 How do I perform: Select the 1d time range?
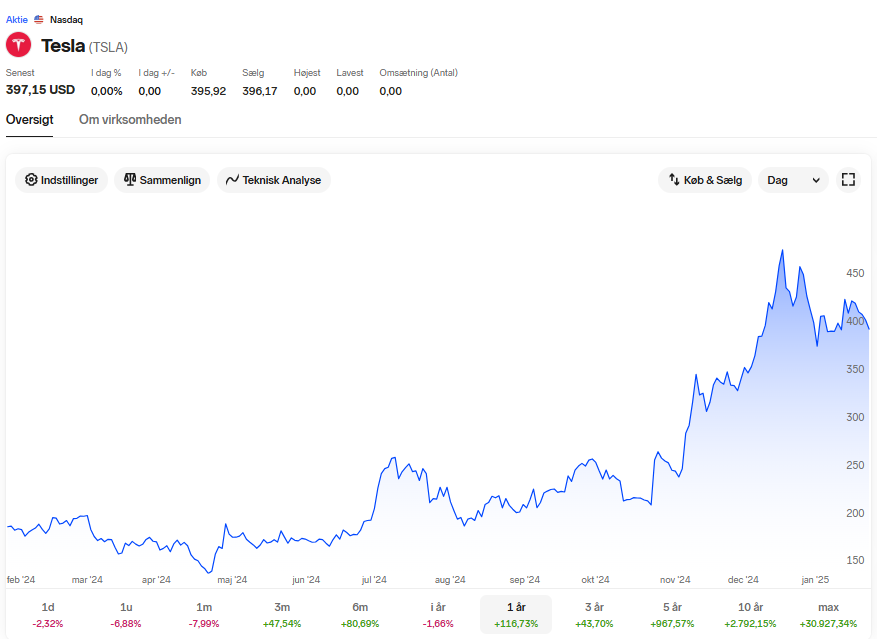[x=48, y=614]
